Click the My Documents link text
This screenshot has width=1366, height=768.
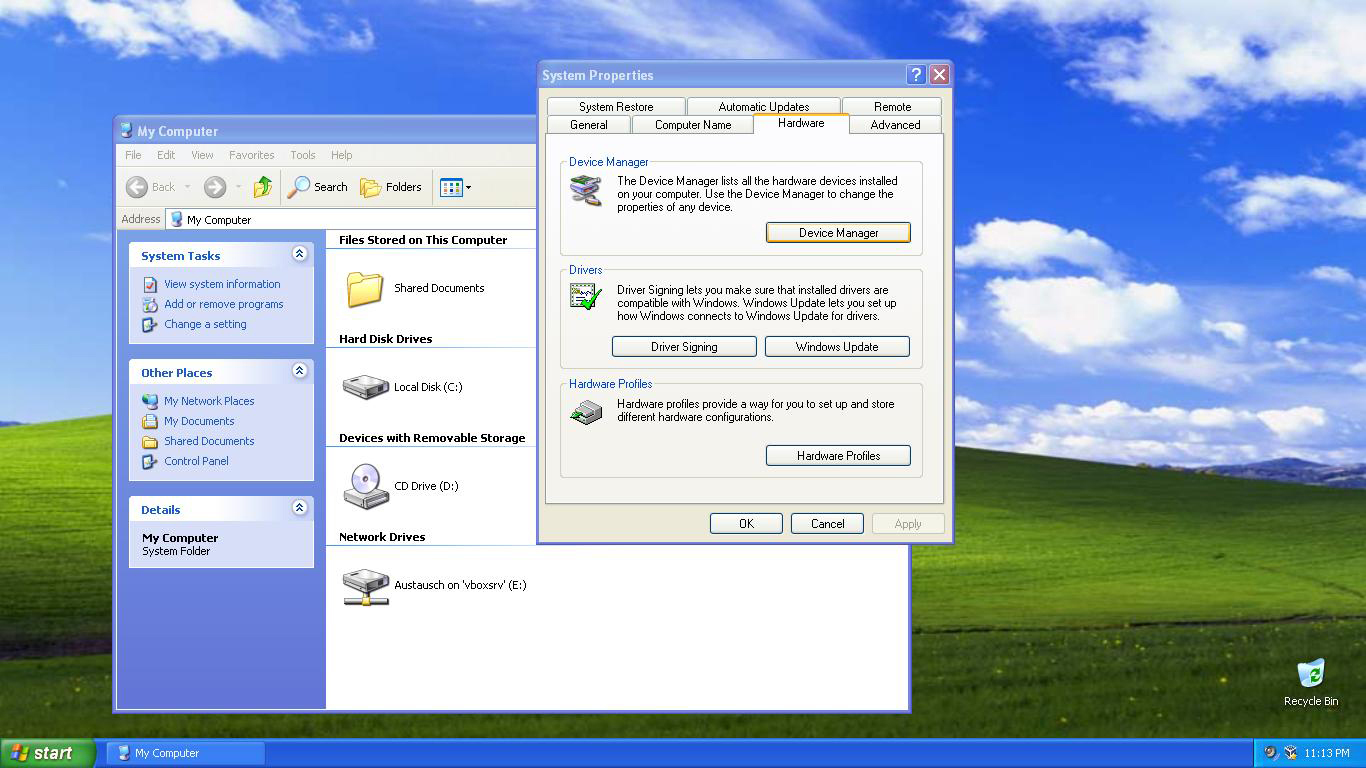pos(199,421)
